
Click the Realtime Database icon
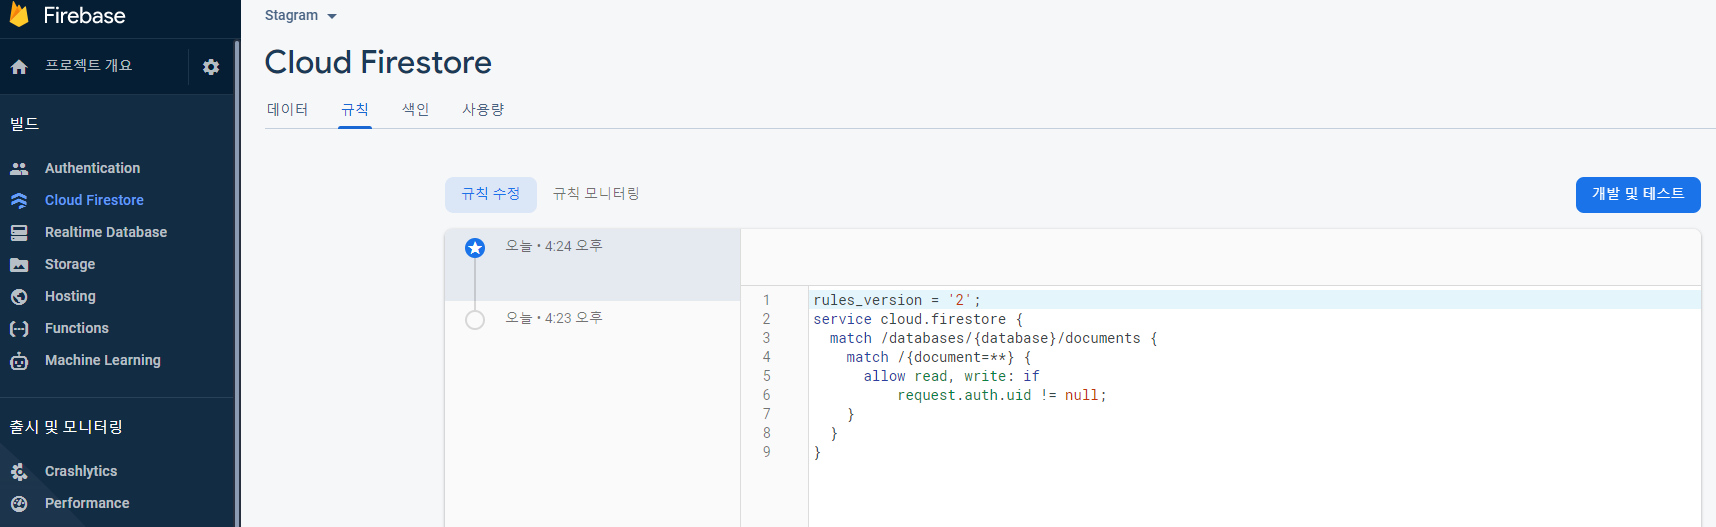(x=19, y=233)
